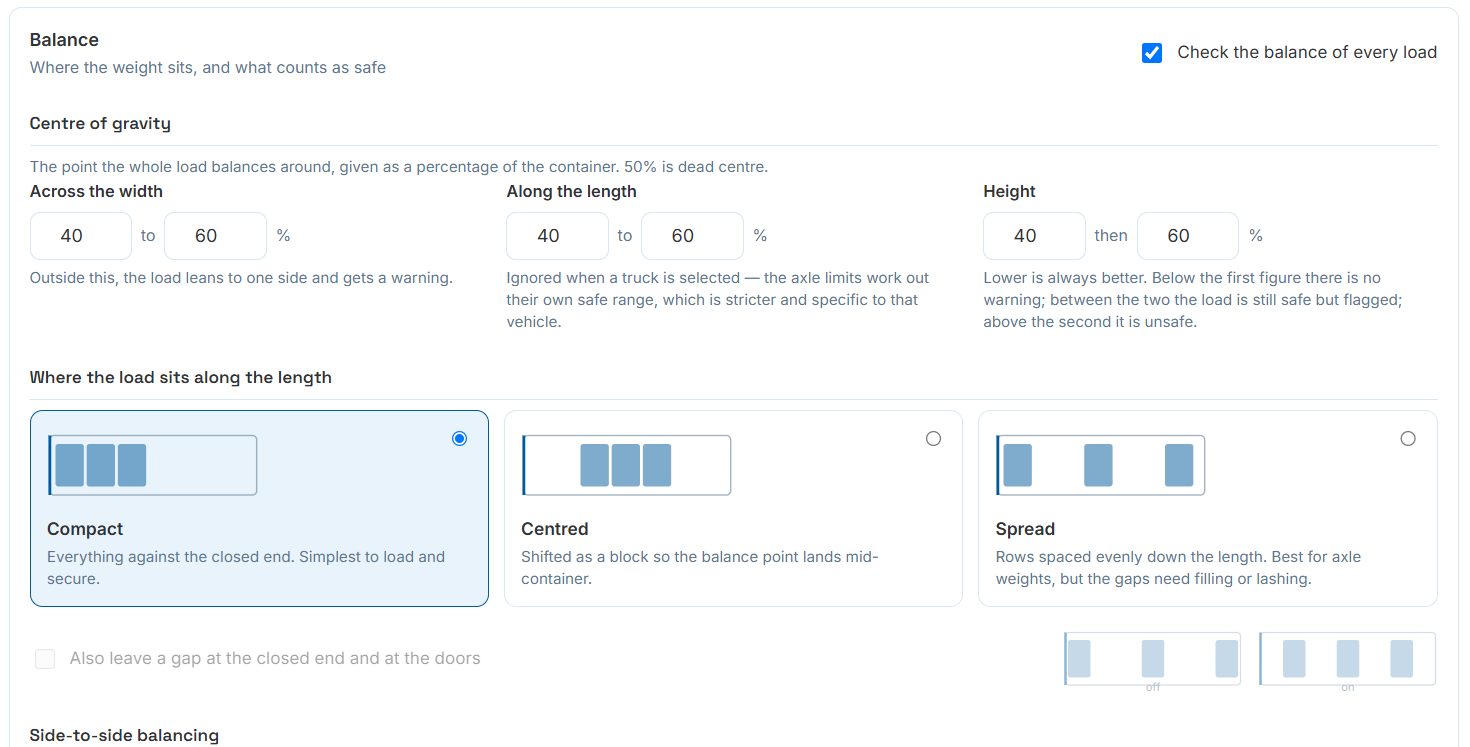Select the Centred radio button
Viewport: 1470px width, 747px height.
tap(934, 438)
